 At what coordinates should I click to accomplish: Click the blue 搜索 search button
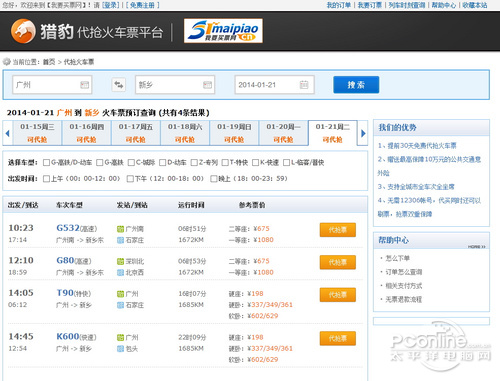pyautogui.click(x=356, y=85)
